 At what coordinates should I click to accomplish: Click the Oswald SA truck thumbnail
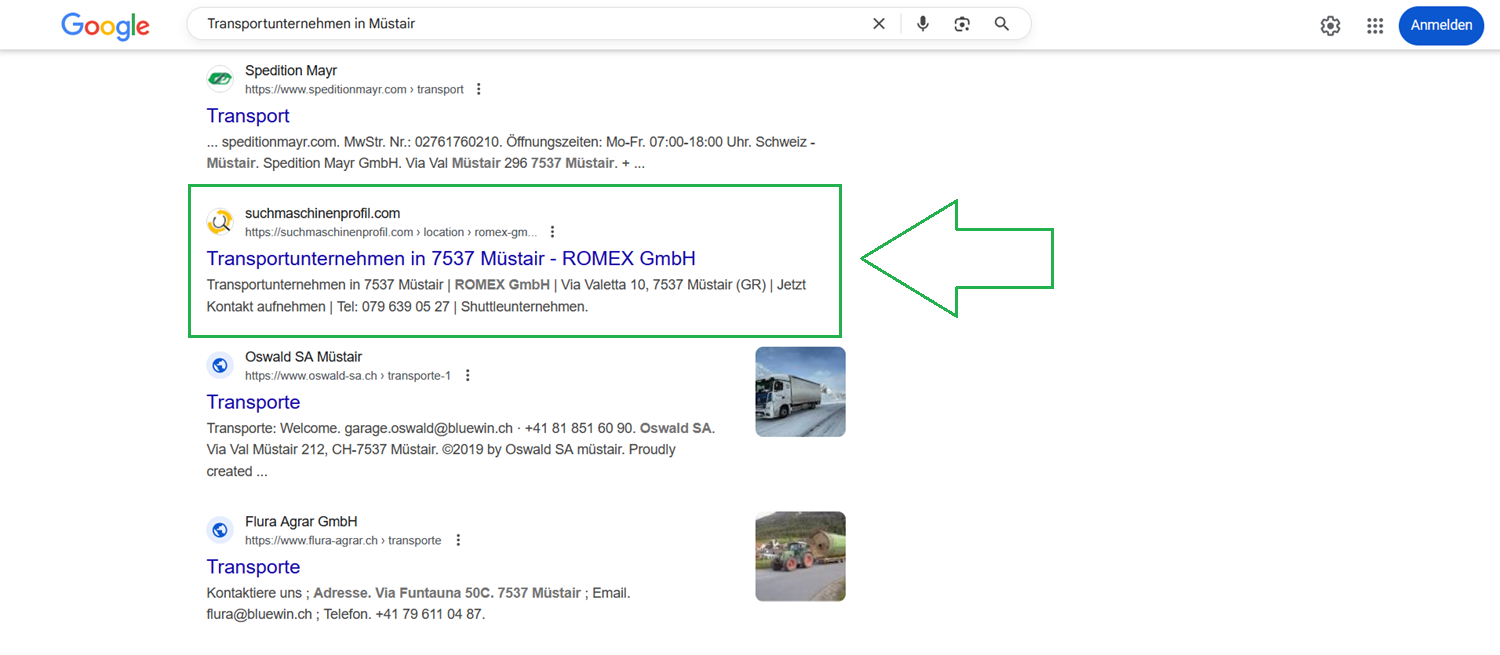point(800,392)
